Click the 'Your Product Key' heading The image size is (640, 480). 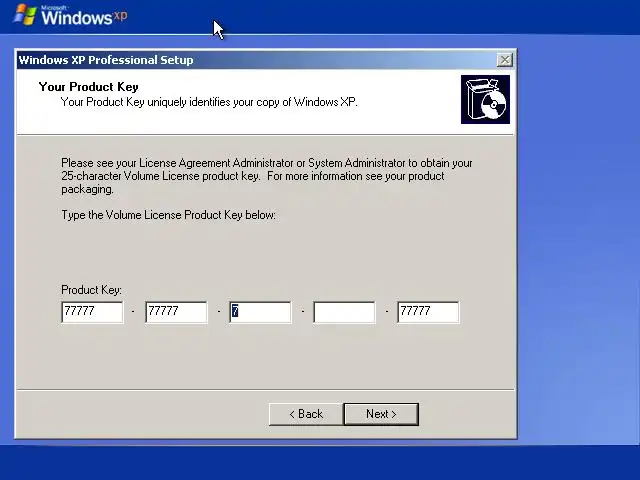tap(89, 87)
